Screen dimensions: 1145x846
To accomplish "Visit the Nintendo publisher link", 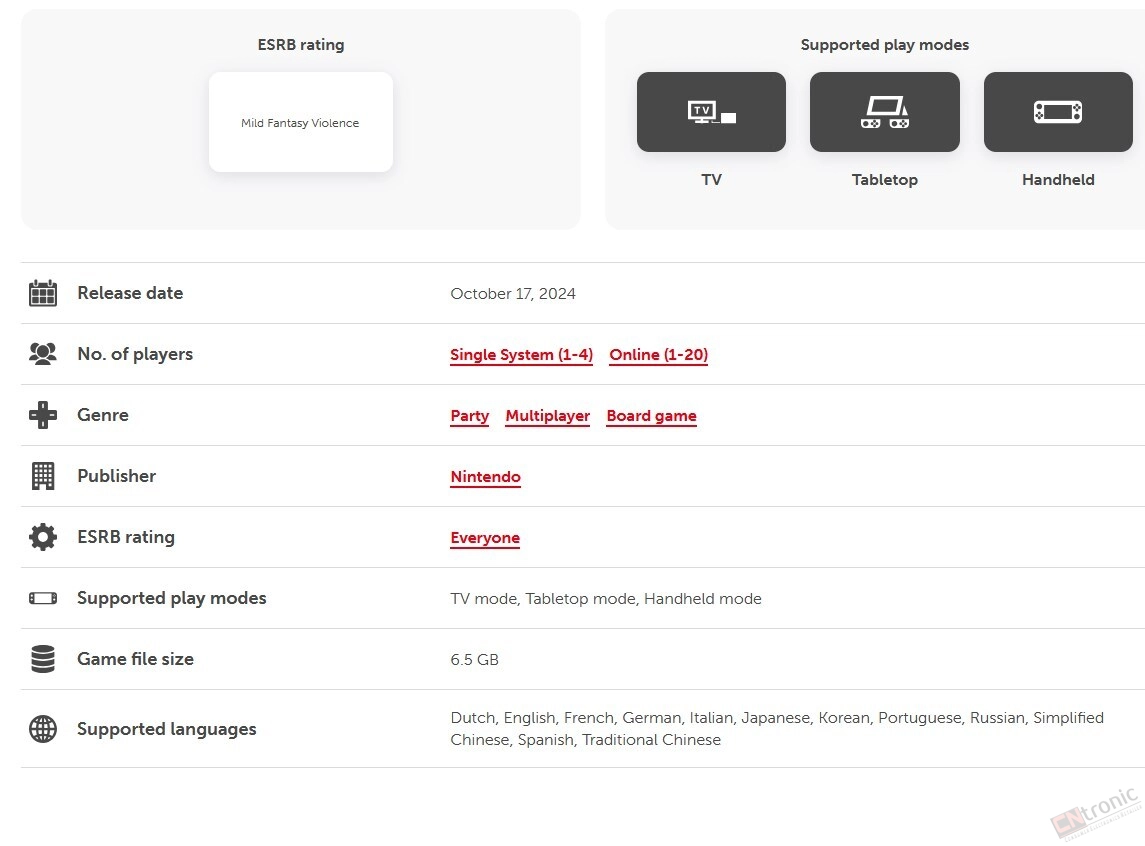I will (x=486, y=477).
